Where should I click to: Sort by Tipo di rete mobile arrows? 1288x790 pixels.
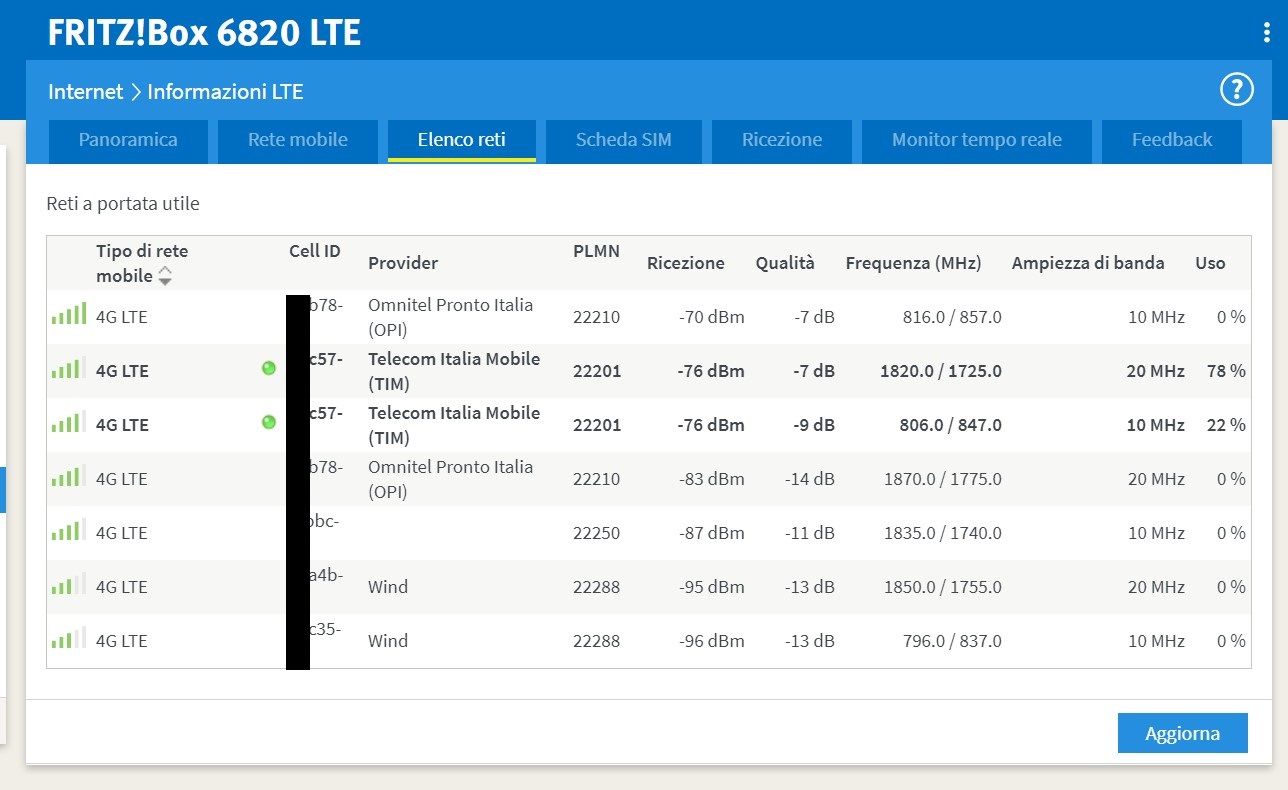166,276
